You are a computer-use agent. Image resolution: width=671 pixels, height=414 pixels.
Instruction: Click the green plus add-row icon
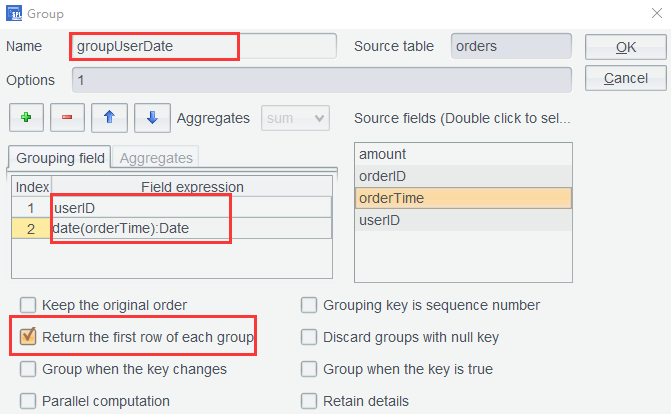point(26,117)
